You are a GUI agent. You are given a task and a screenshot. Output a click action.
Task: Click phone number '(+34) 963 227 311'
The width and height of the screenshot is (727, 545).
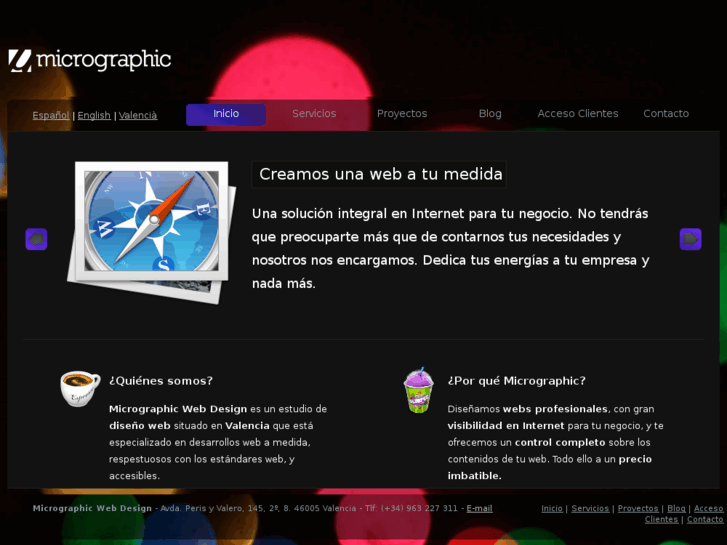click(x=419, y=508)
